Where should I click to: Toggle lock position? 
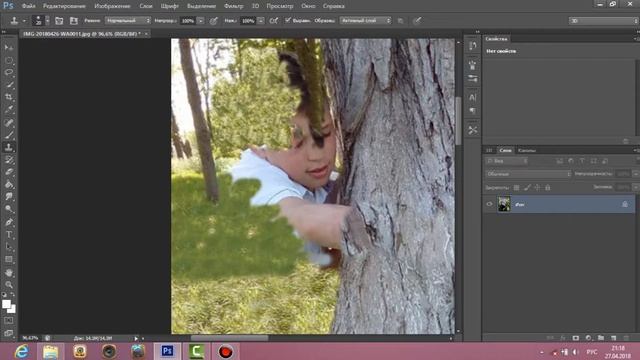click(538, 187)
